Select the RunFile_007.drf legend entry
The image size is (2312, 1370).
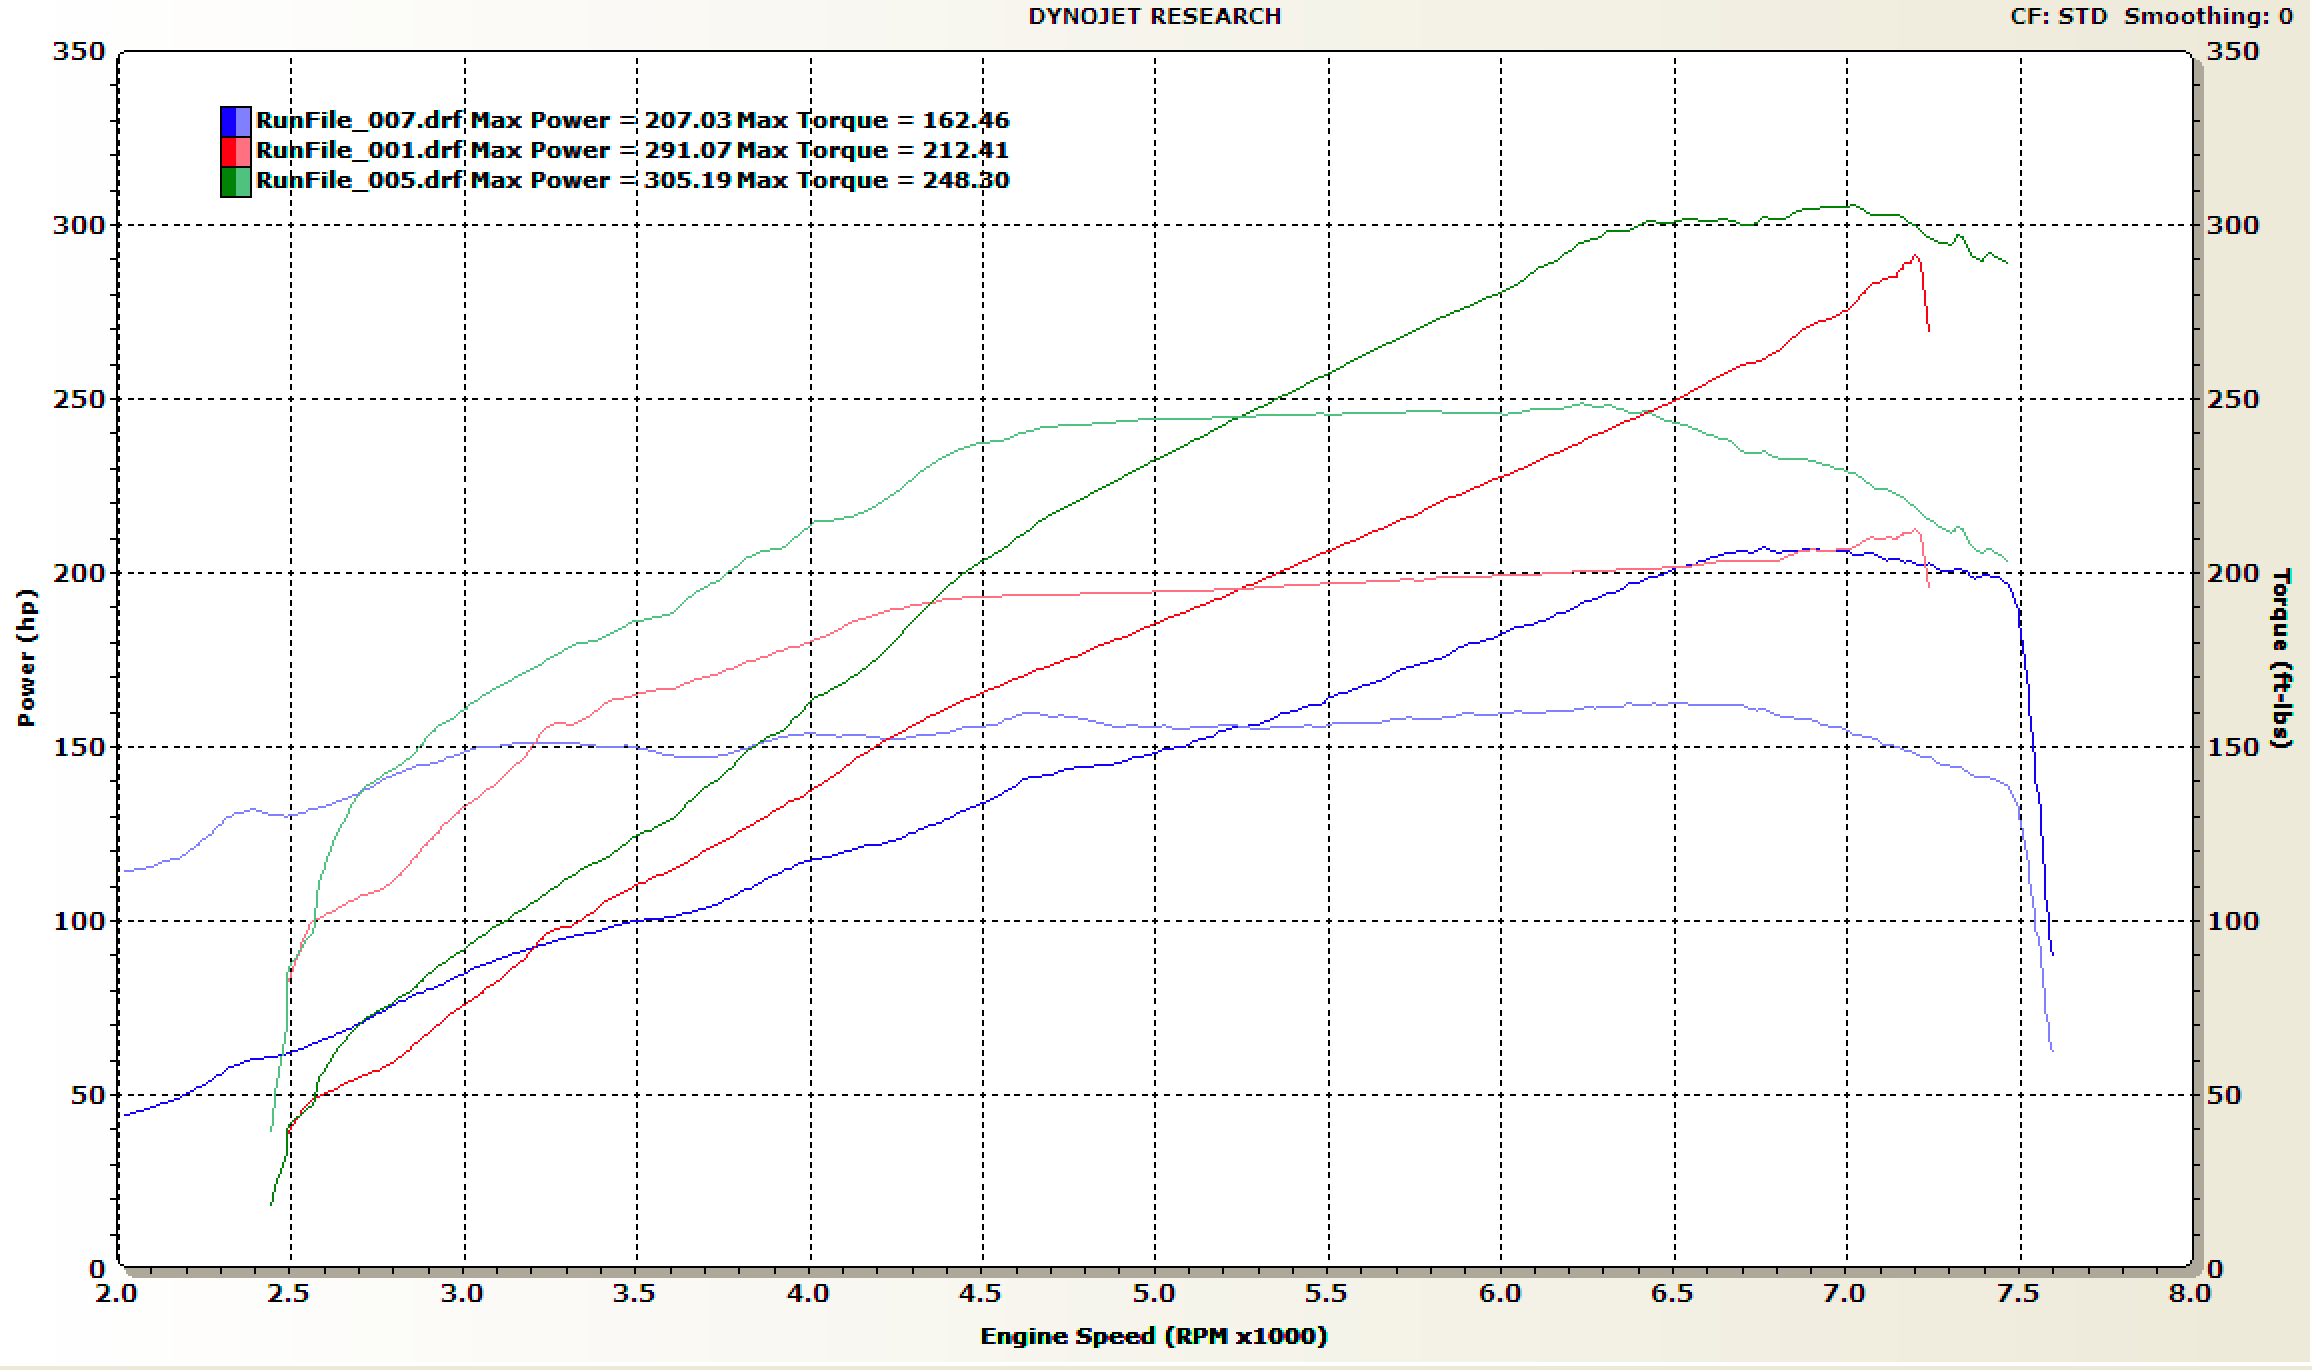tap(359, 121)
